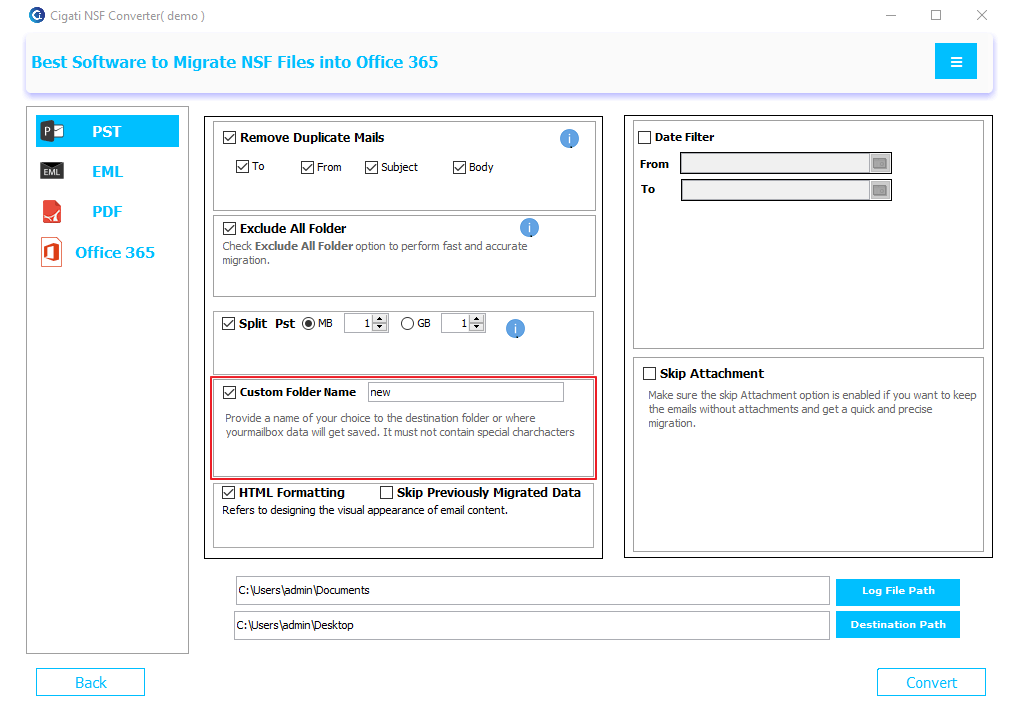Enable Skip Previously Migrated Data

pos(386,493)
